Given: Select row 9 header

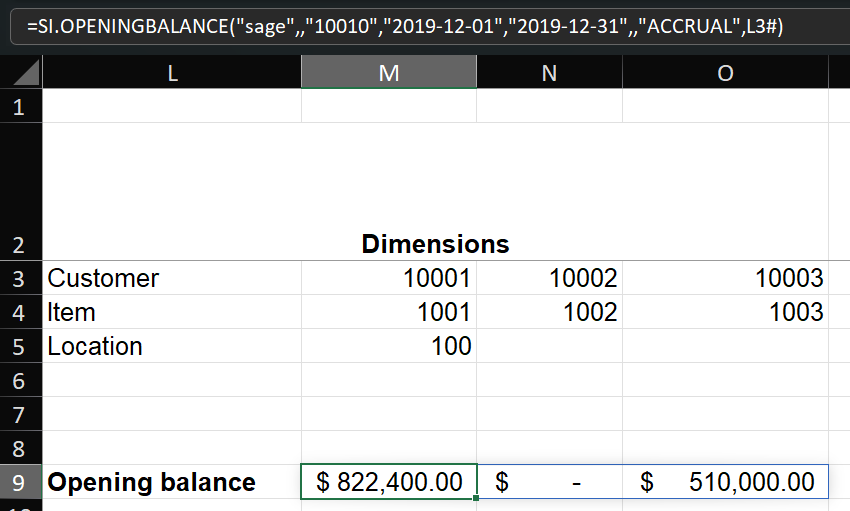Looking at the screenshot, I should (x=21, y=482).
